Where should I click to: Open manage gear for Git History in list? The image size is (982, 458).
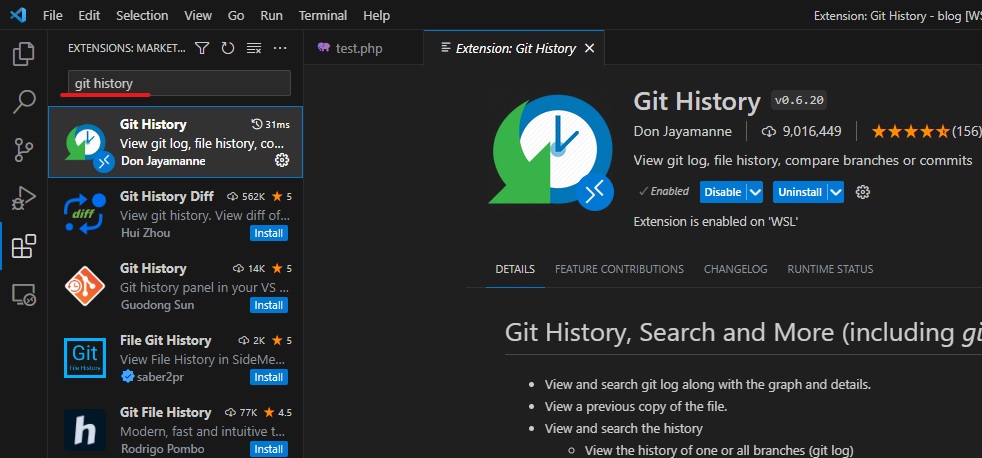coord(282,160)
